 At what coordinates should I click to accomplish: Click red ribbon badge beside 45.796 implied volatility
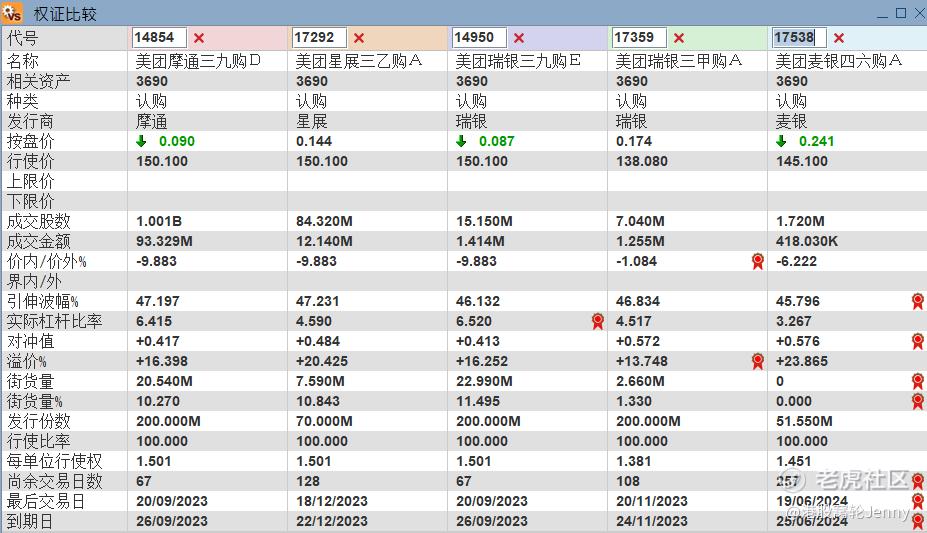918,301
